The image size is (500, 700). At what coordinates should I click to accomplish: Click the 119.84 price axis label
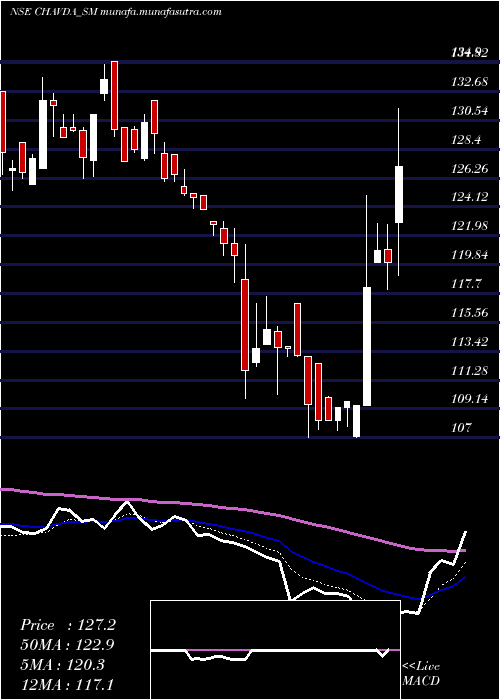[x=469, y=255]
